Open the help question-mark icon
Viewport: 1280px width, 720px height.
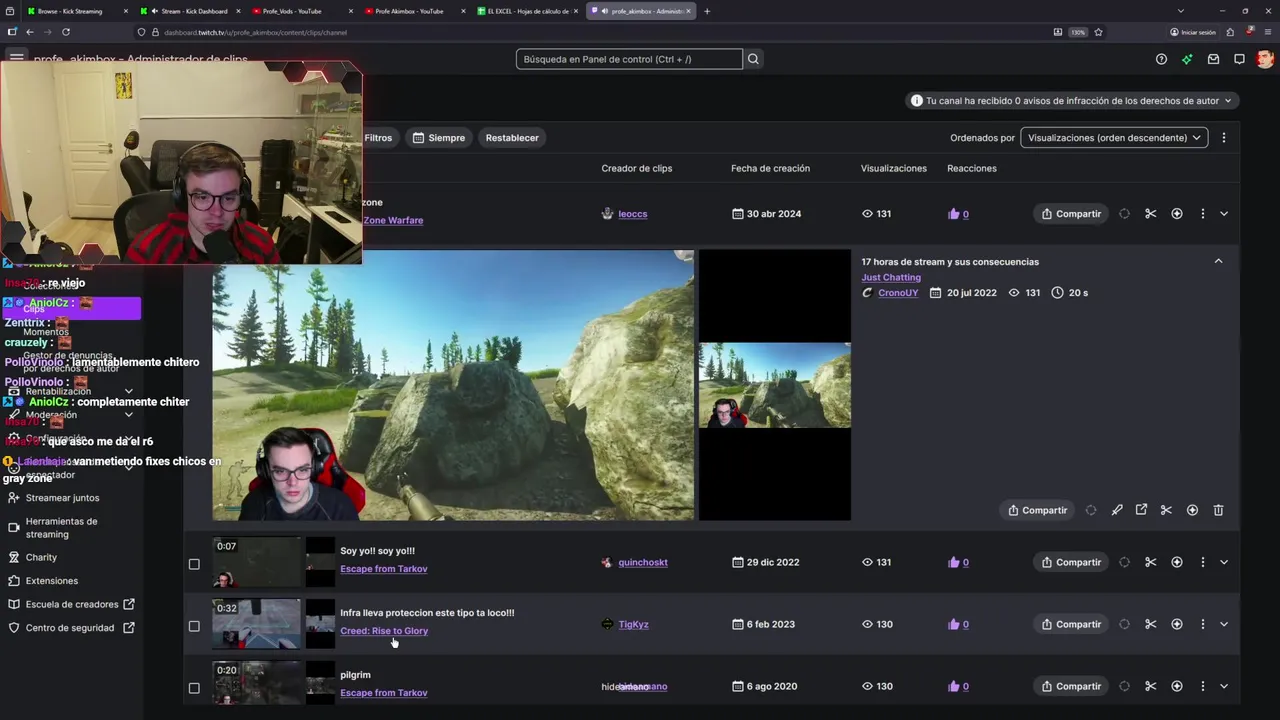coord(1161,59)
